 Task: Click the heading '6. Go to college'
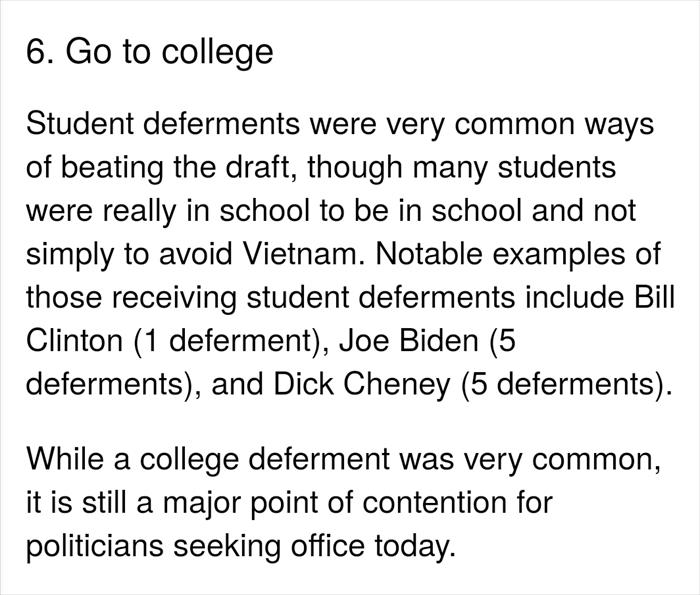[150, 53]
